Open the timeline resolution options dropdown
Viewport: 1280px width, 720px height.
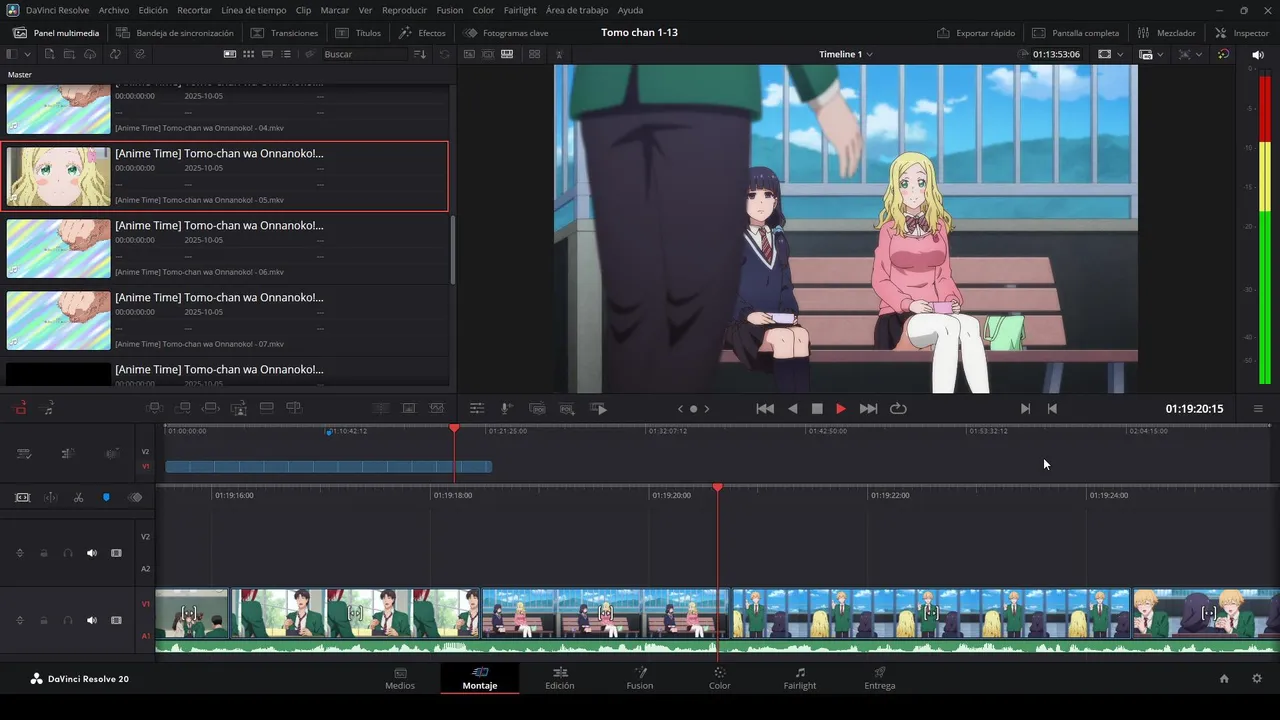coord(1151,54)
